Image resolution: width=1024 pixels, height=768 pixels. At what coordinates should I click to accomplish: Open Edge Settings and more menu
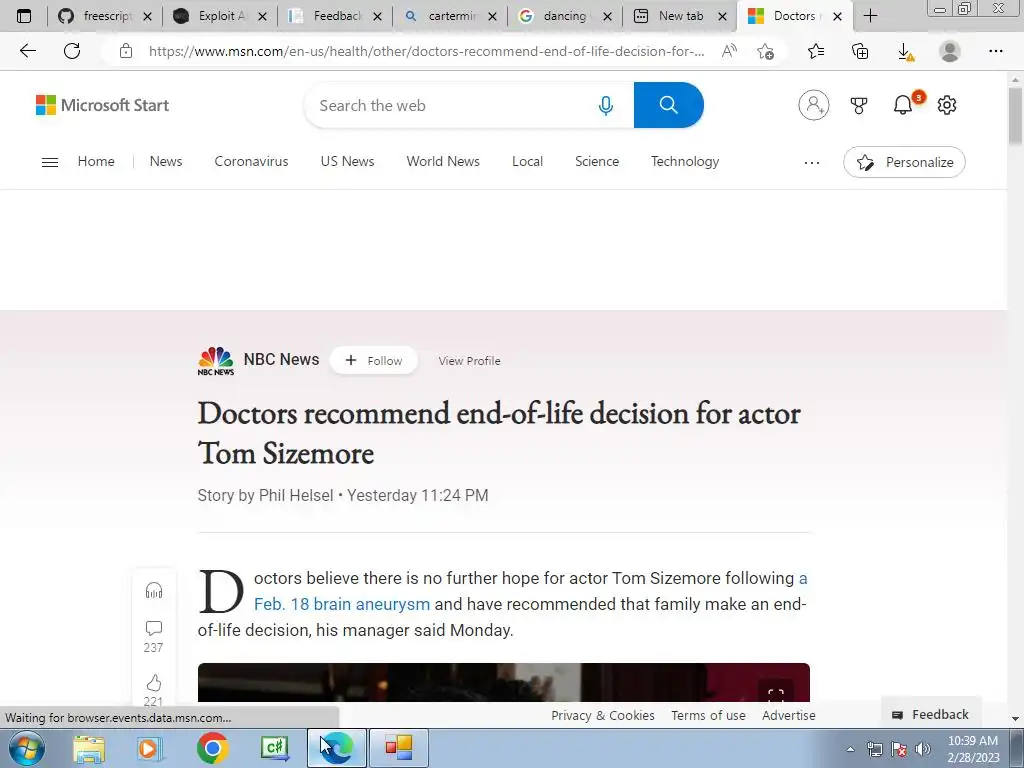[x=995, y=51]
